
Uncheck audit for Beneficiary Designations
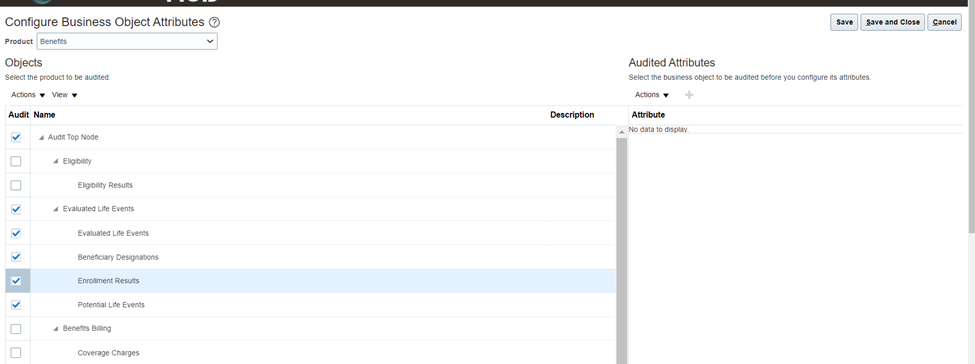coord(16,257)
